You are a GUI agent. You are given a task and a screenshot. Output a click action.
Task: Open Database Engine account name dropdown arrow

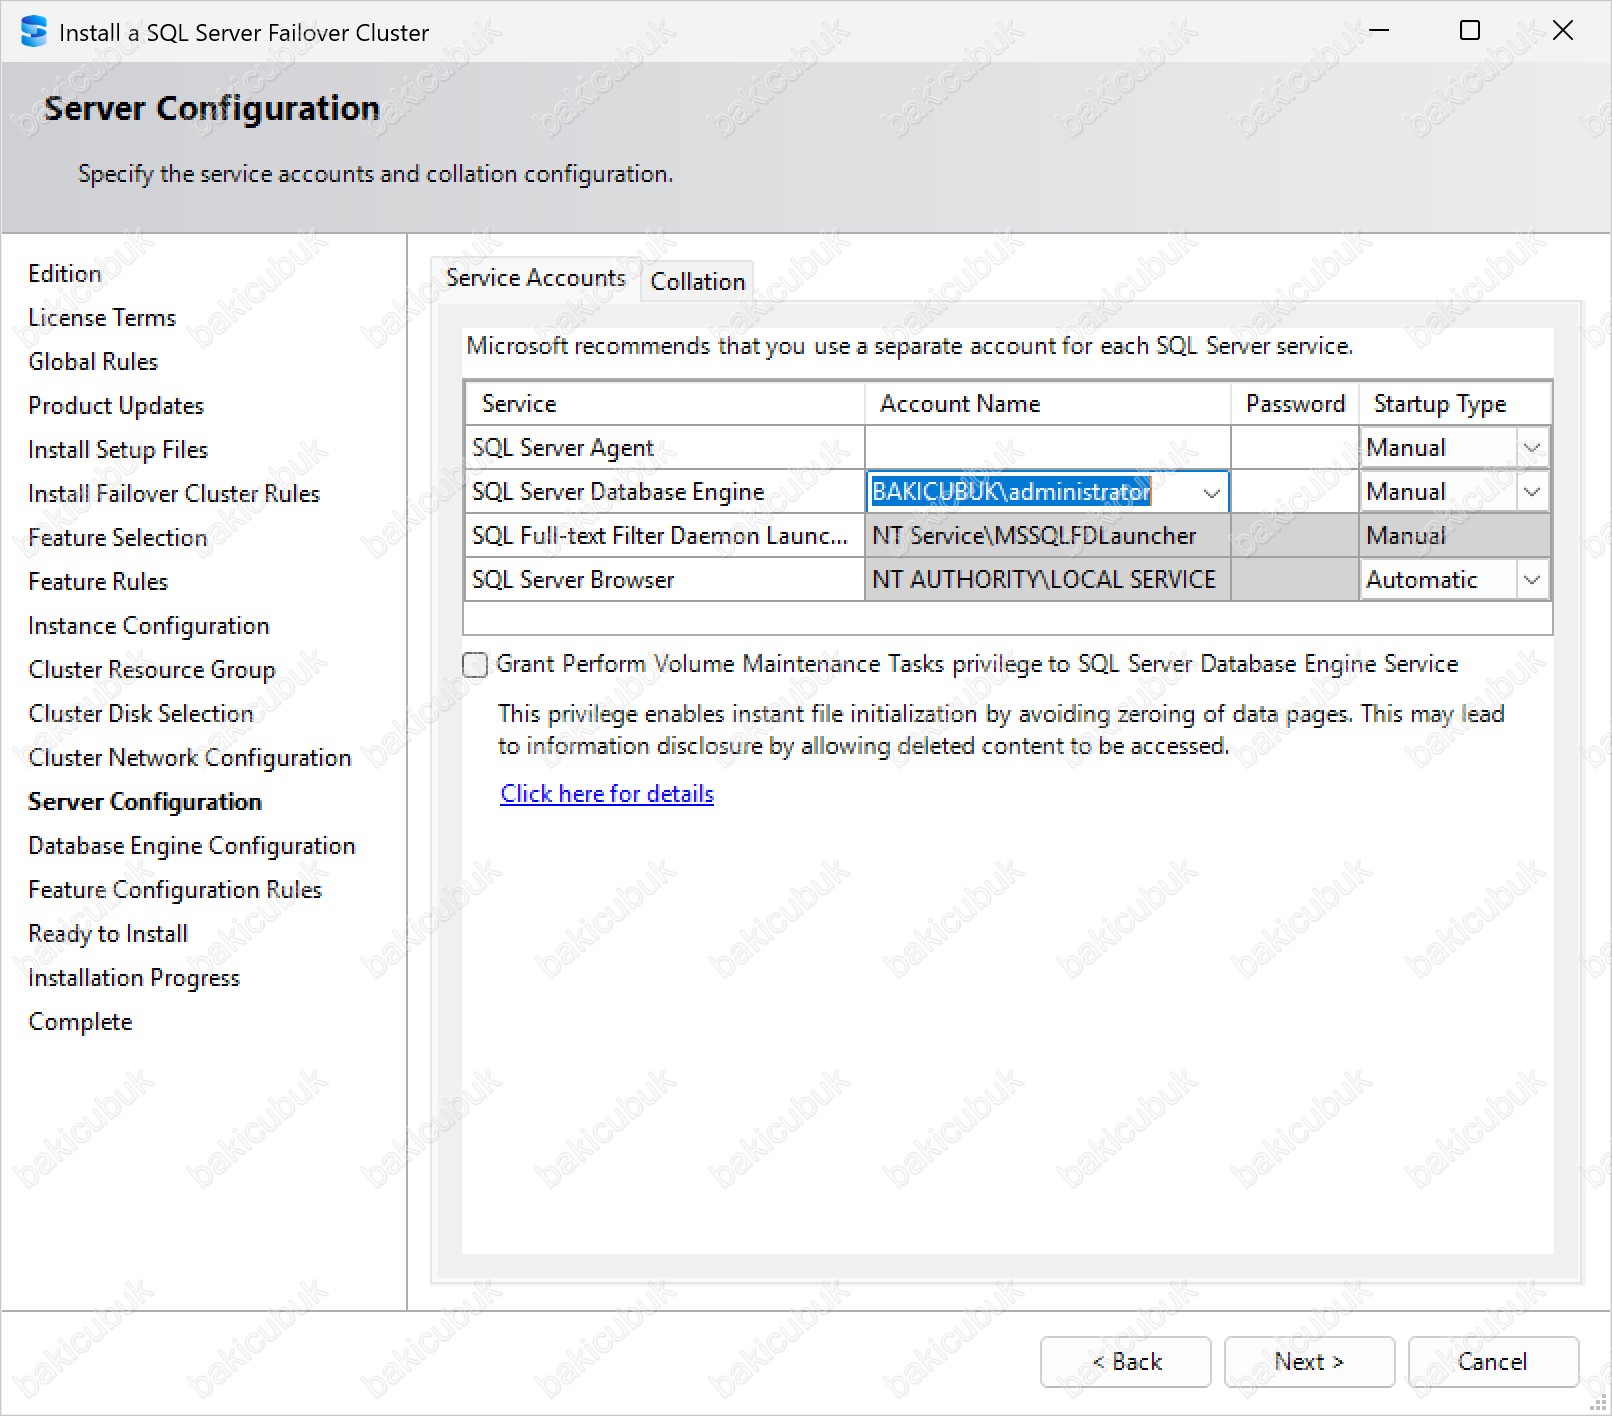coord(1211,493)
